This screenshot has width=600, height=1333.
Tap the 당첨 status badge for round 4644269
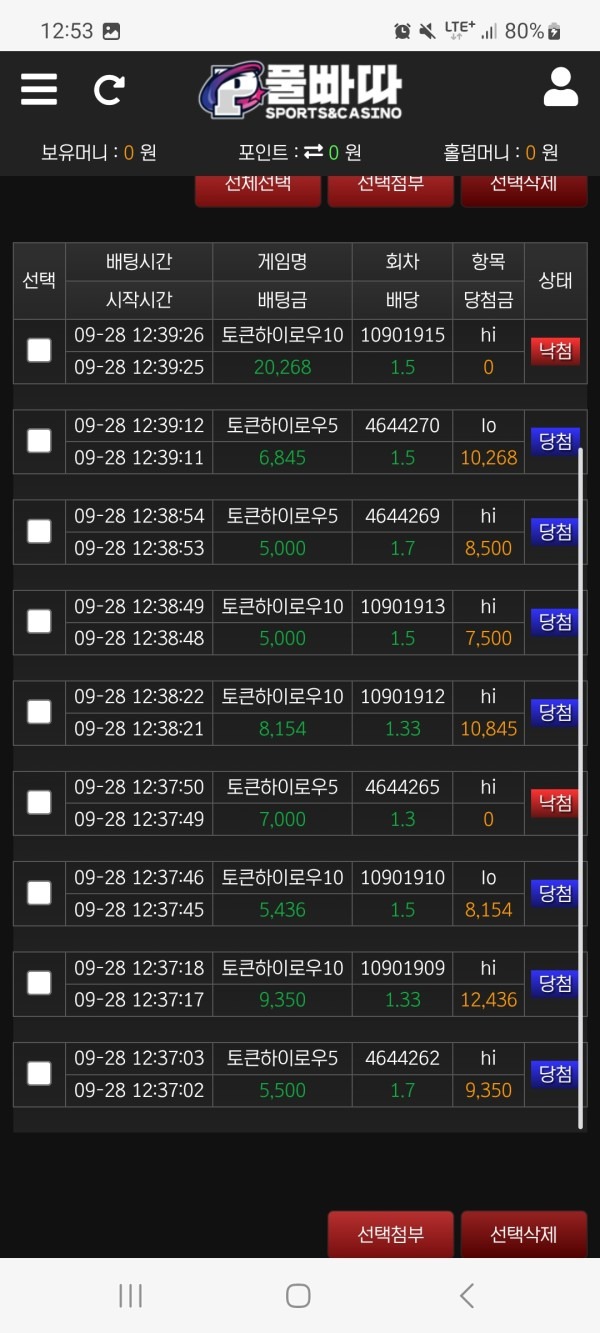tap(555, 531)
